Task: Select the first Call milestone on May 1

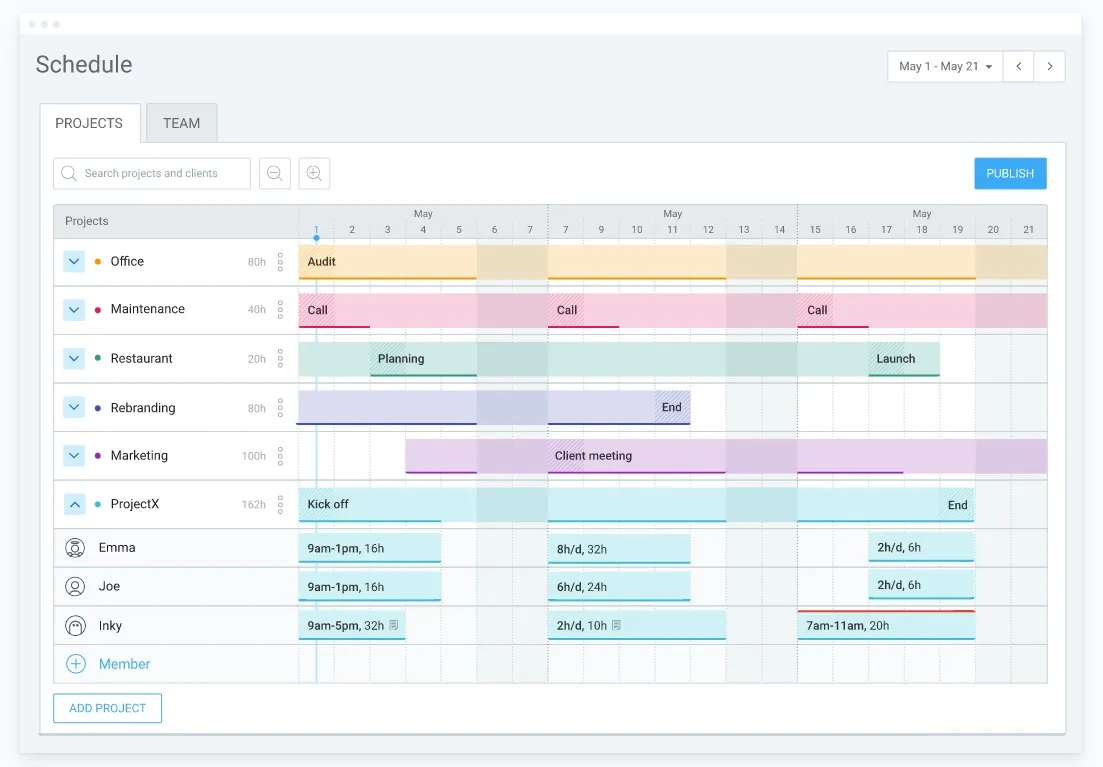Action: 317,310
